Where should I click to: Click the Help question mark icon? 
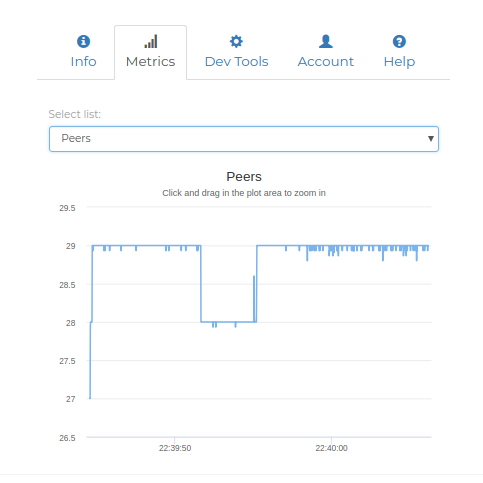coord(399,42)
